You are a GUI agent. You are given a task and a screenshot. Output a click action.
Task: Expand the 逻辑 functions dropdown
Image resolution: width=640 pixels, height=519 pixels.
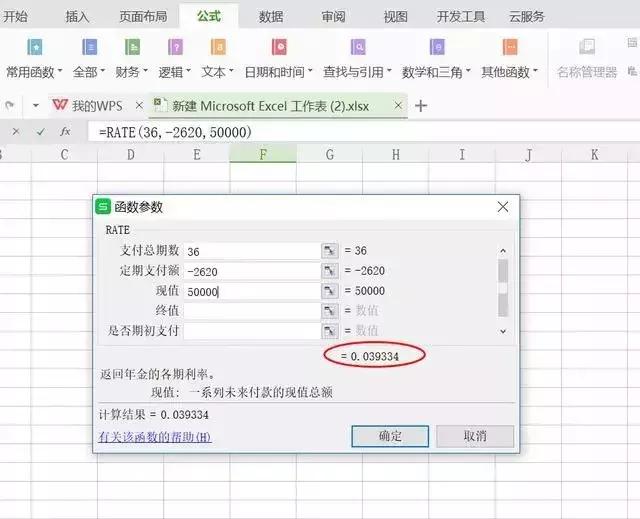[x=188, y=71]
